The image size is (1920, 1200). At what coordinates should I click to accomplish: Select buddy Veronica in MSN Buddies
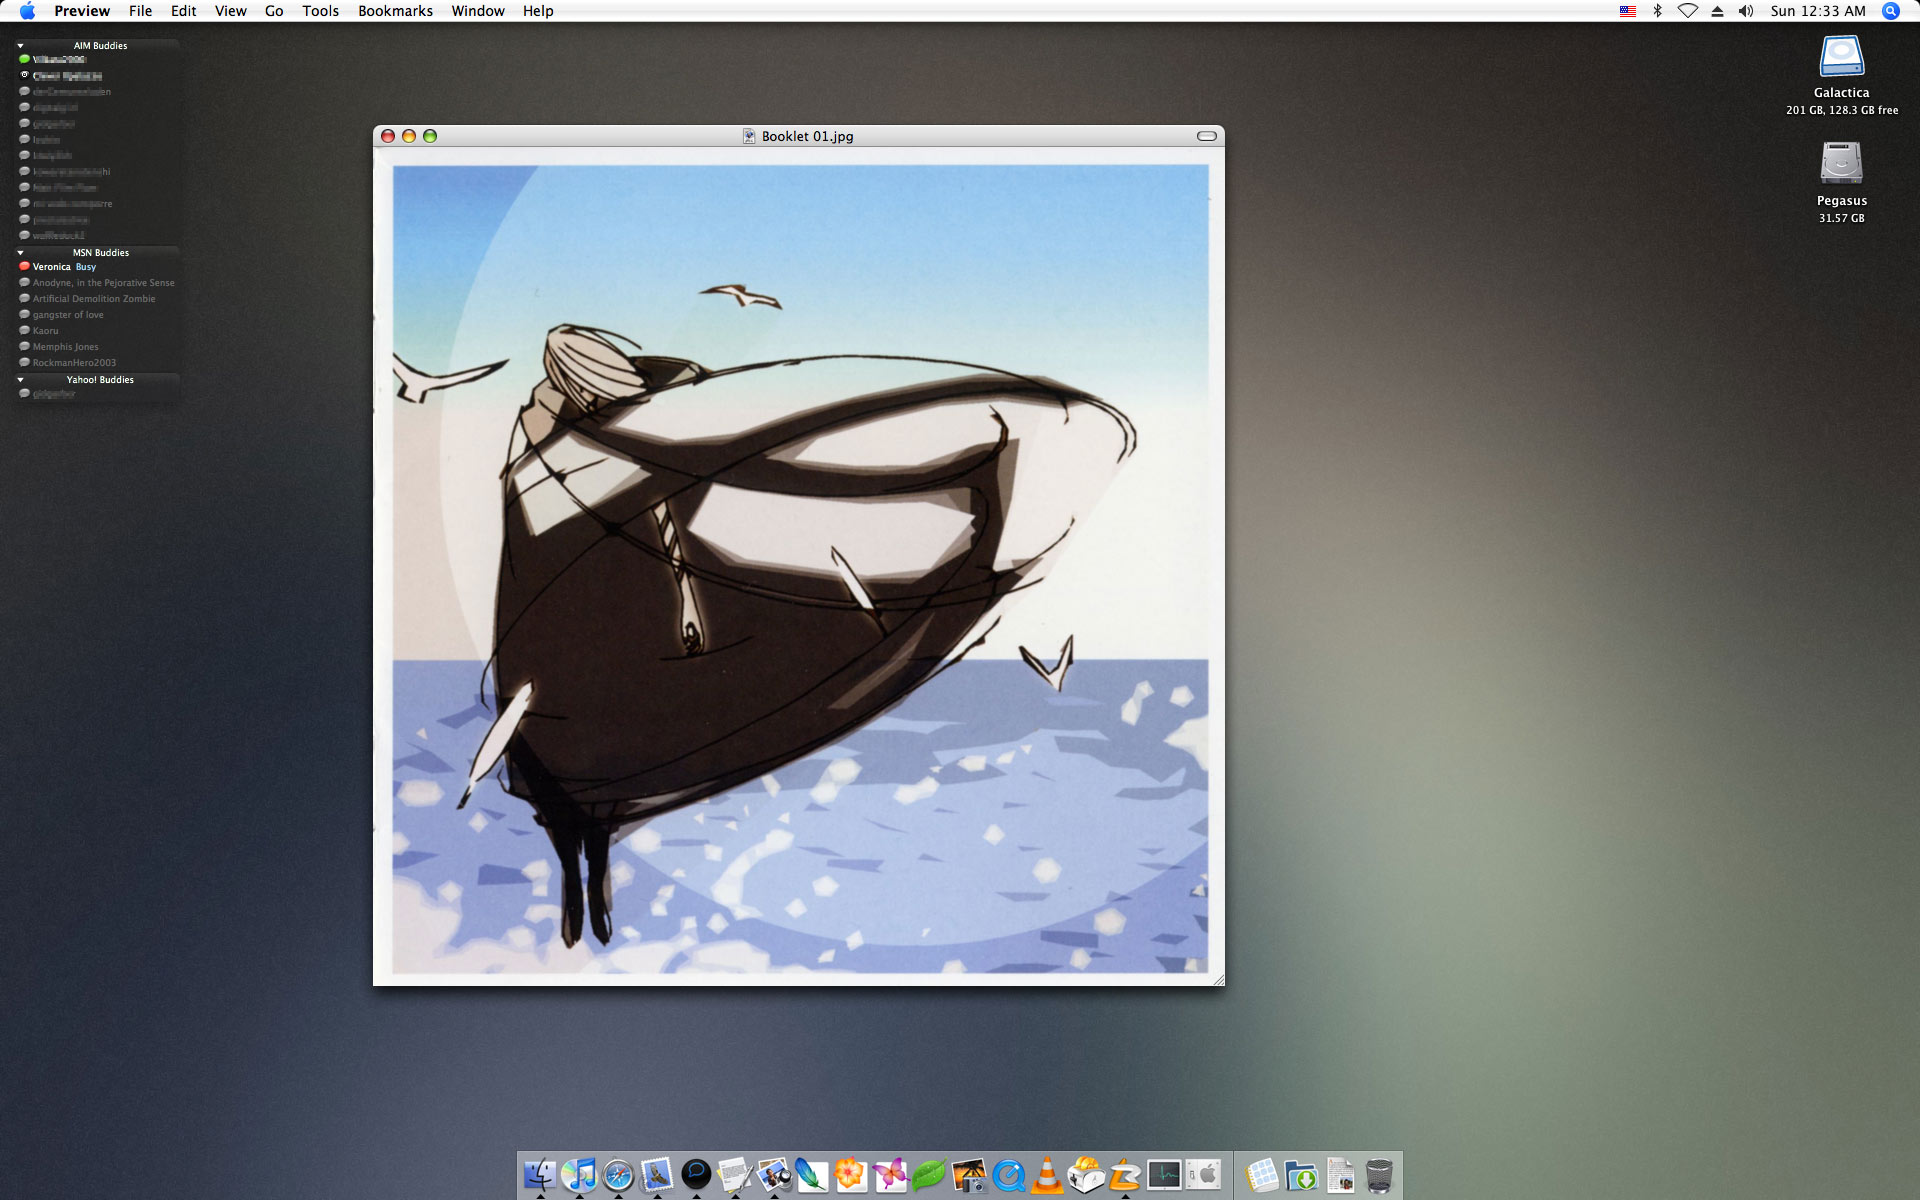point(97,267)
